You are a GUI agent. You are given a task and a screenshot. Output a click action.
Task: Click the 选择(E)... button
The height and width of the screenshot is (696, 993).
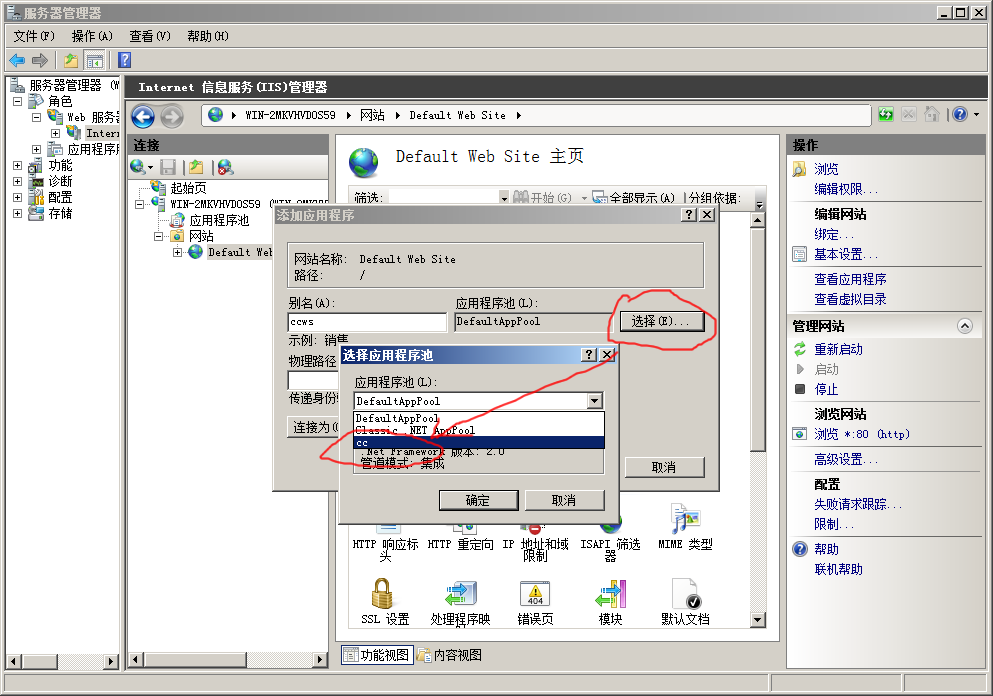pos(661,321)
